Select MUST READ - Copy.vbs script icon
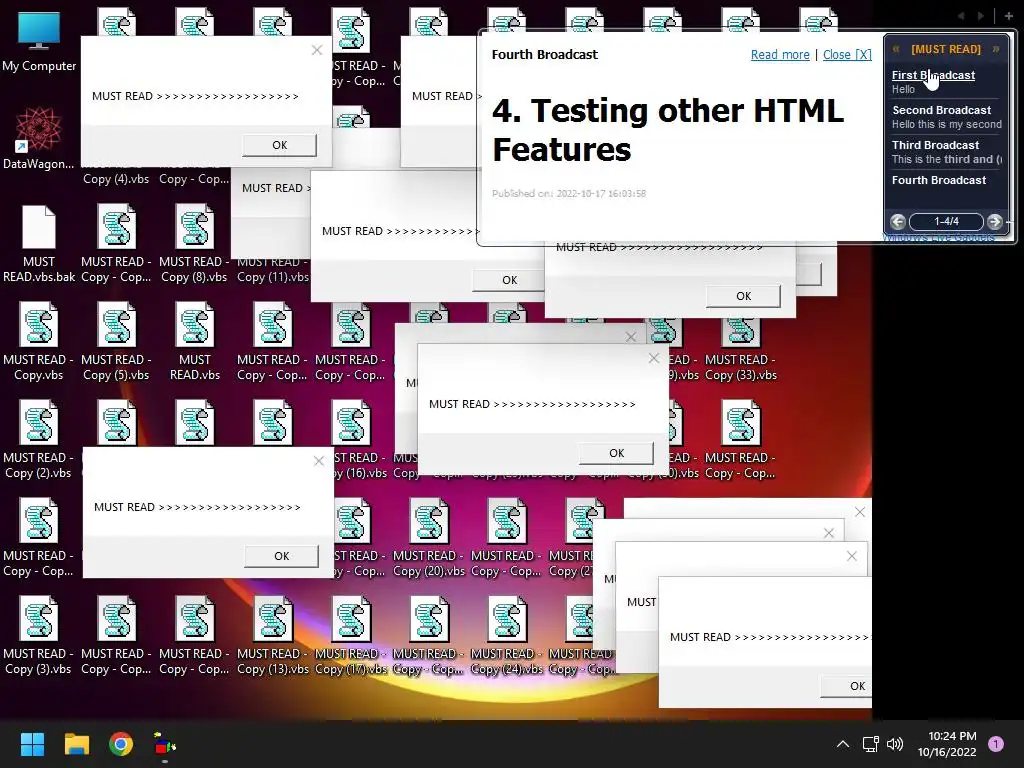Viewport: 1024px width, 768px height. point(39,342)
